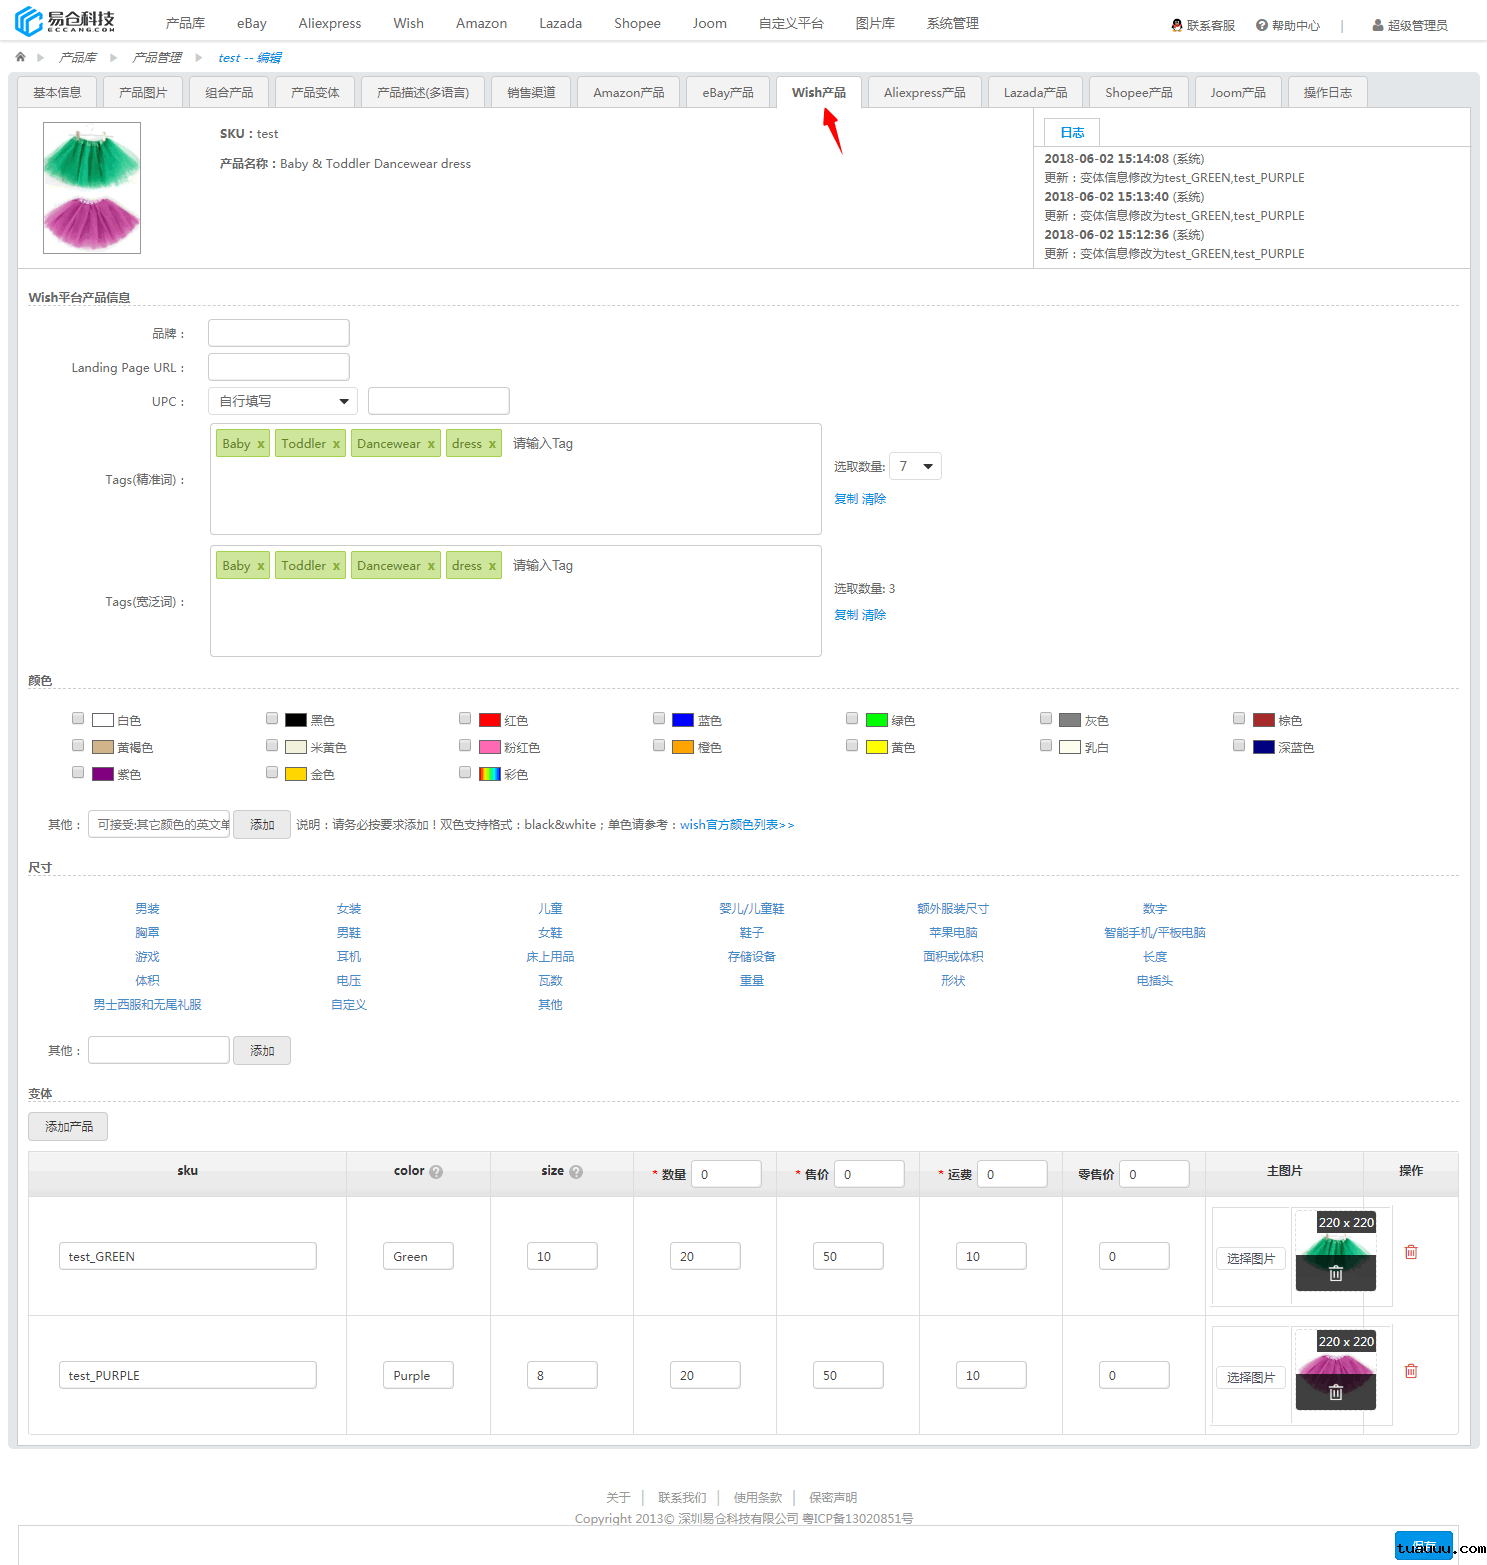Open 联系客服 customer service icon
The height and width of the screenshot is (1565, 1487).
coord(1177,25)
